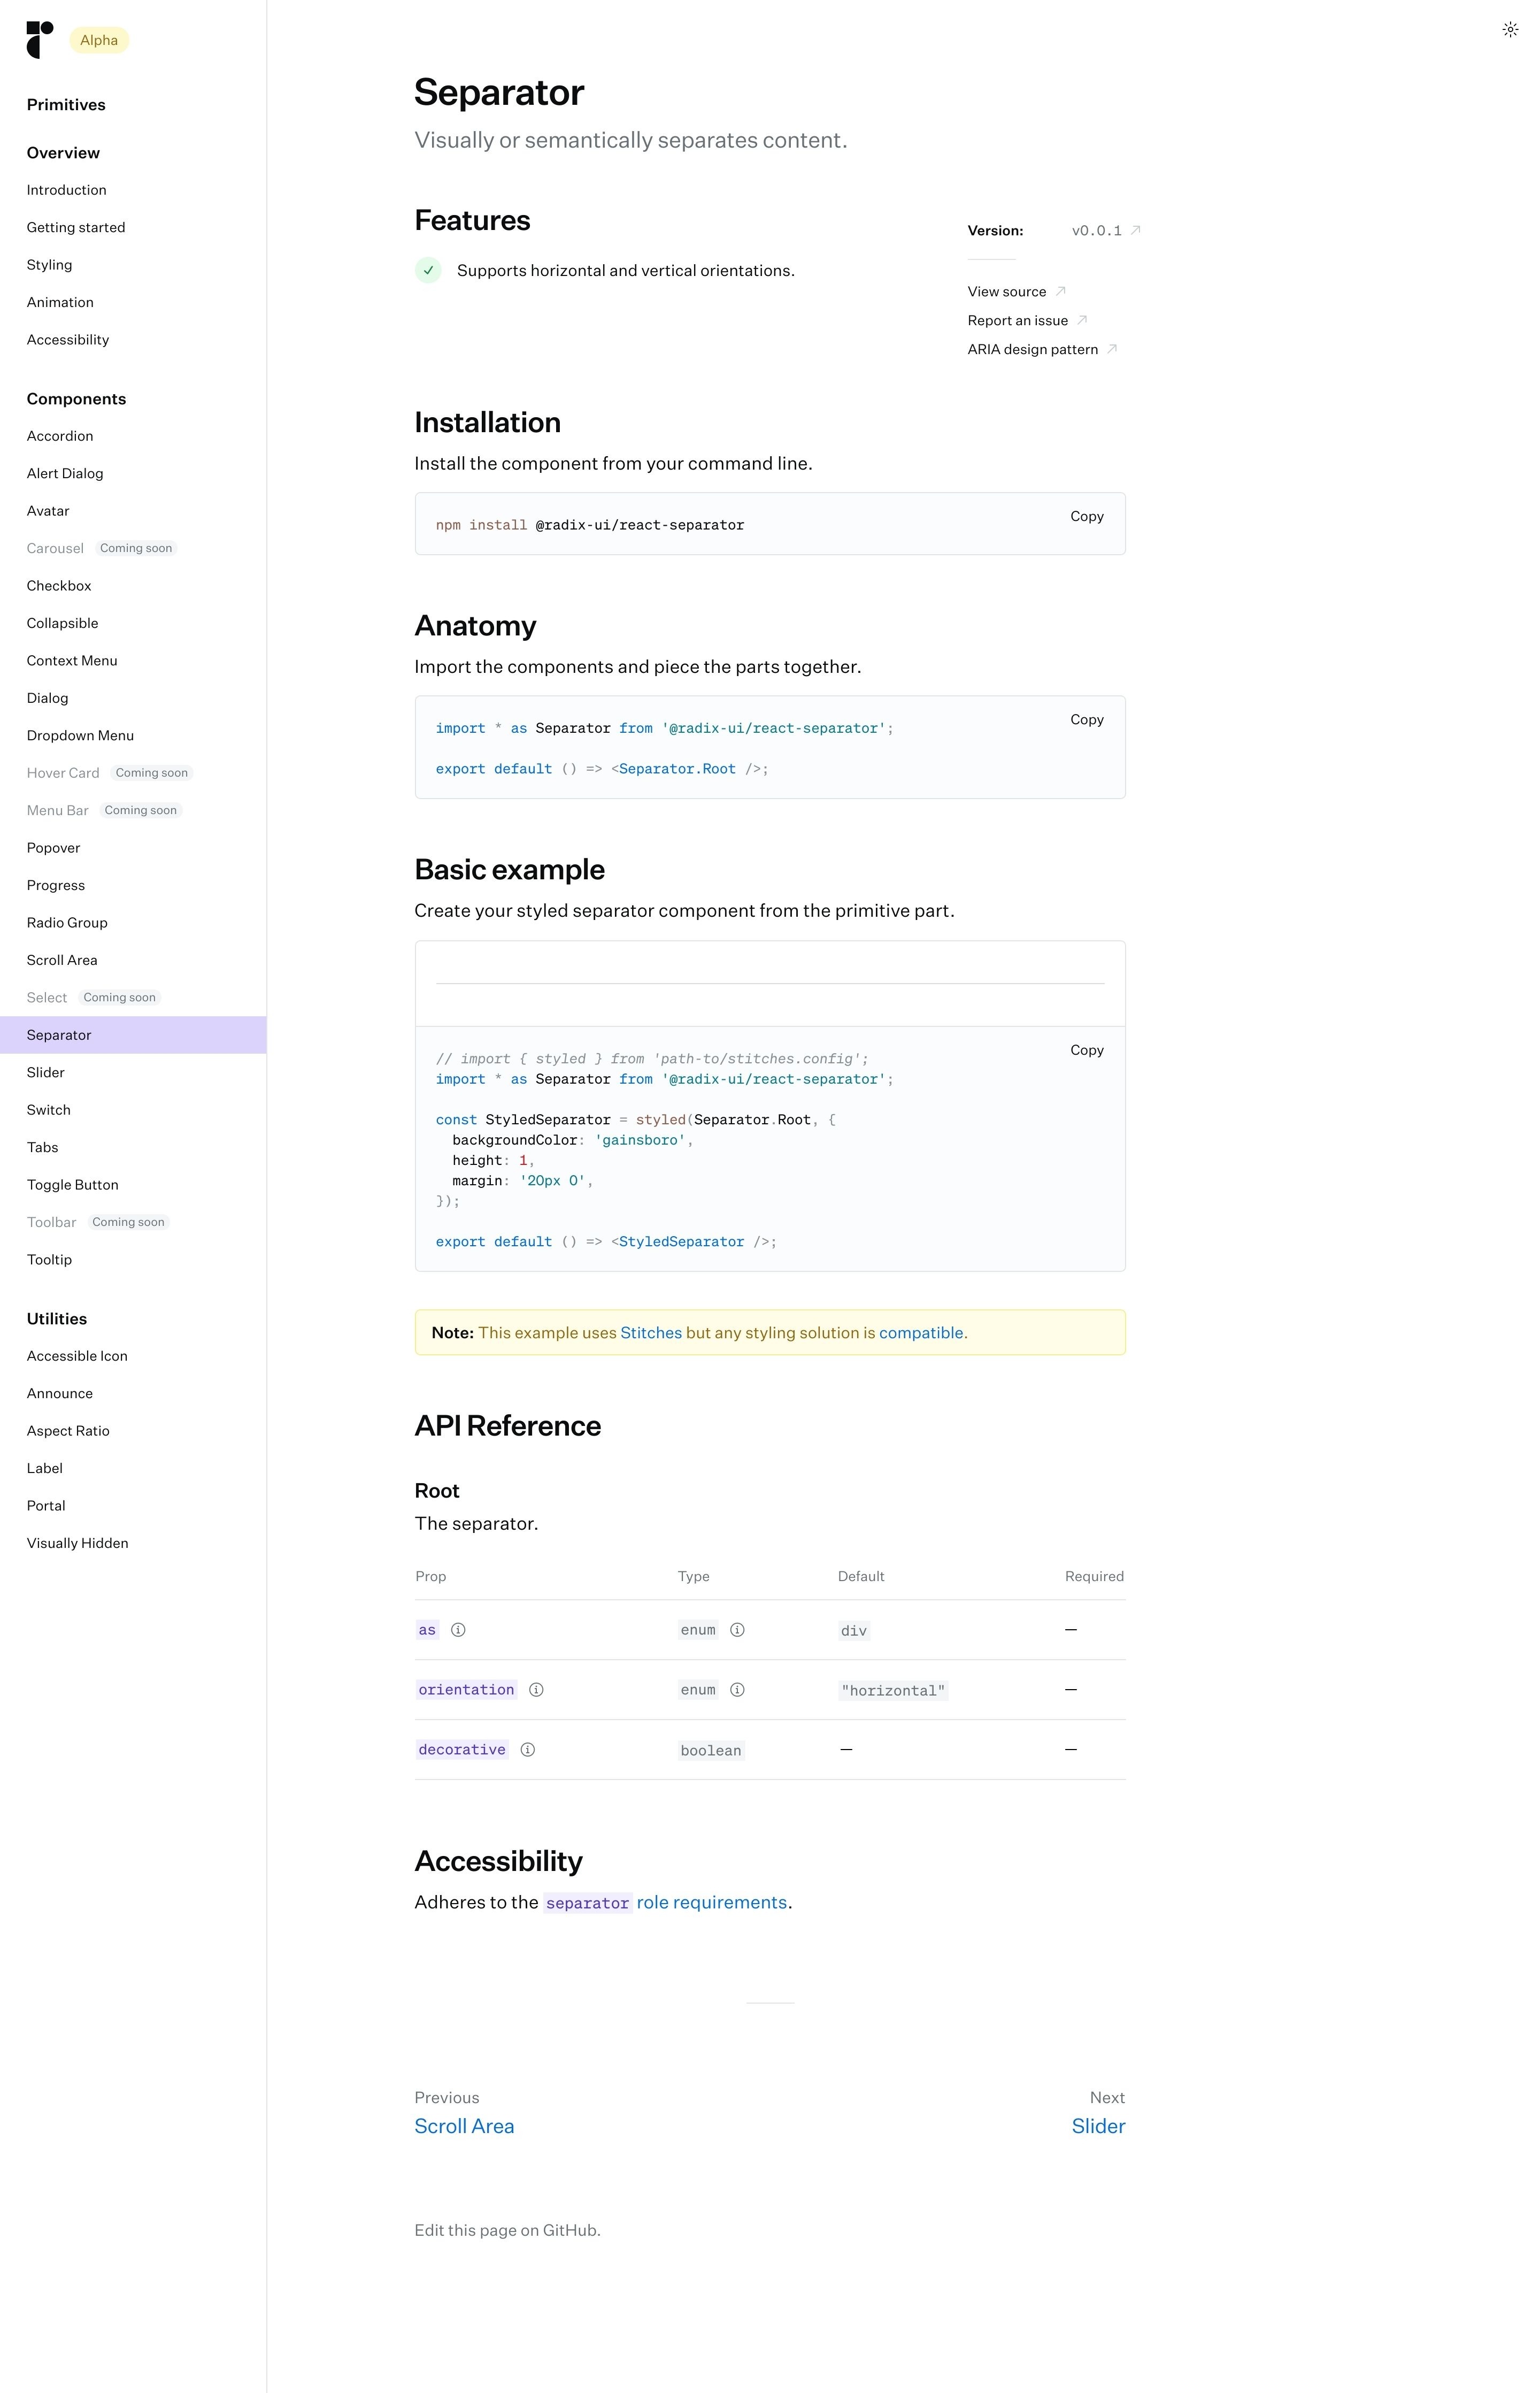This screenshot has height=2393, width=1540.
Task: Click arrow icon beside version v0.0.1
Action: point(1135,230)
